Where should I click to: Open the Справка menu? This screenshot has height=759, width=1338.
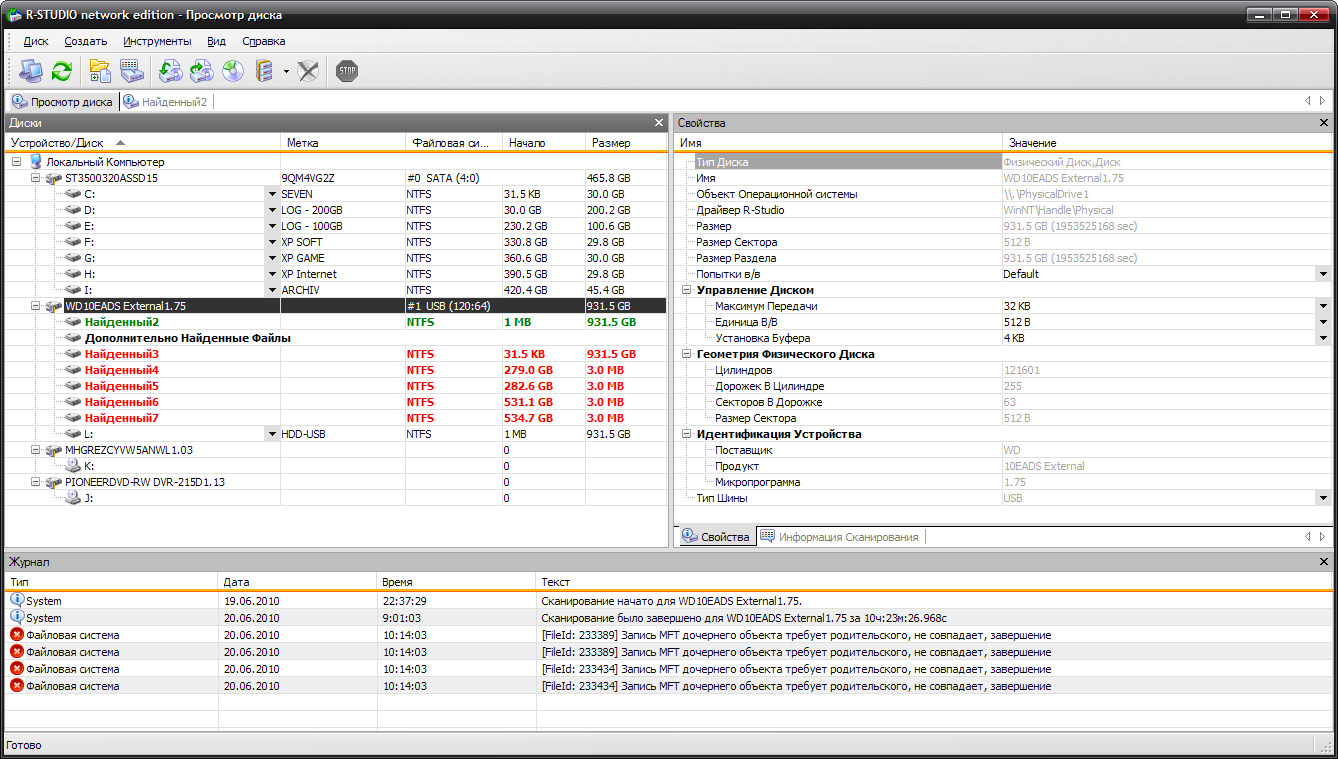[263, 41]
